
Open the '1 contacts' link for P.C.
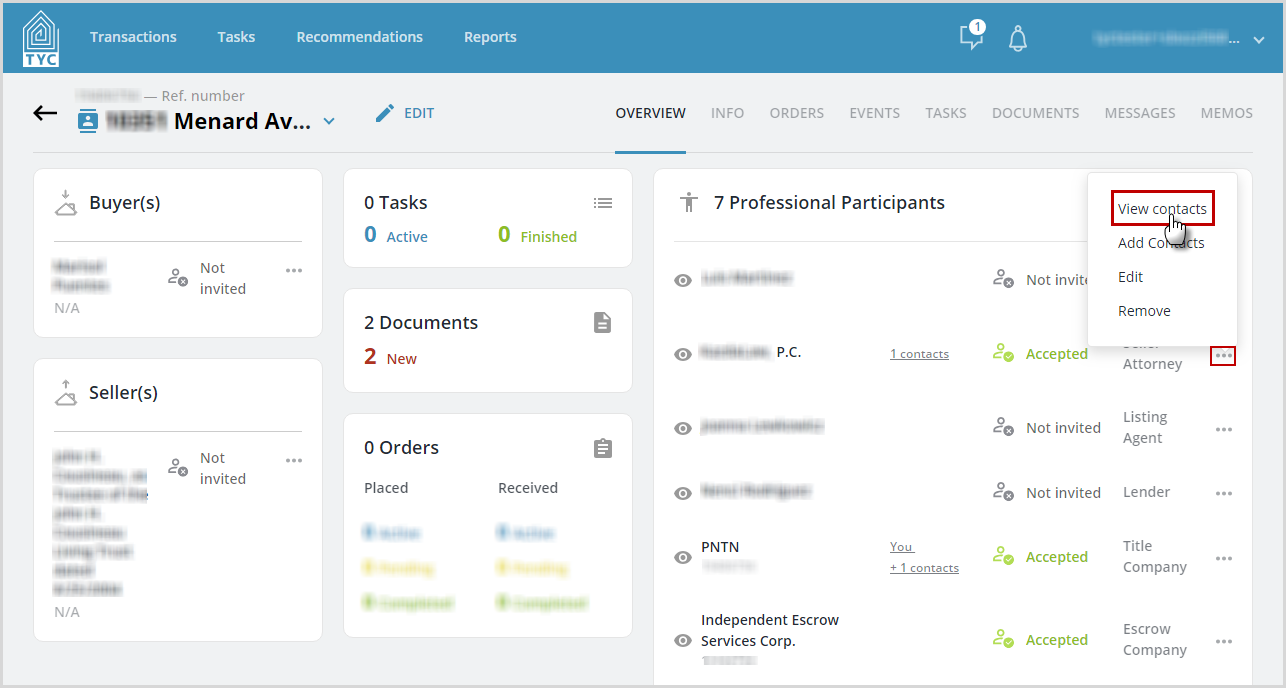pos(919,354)
